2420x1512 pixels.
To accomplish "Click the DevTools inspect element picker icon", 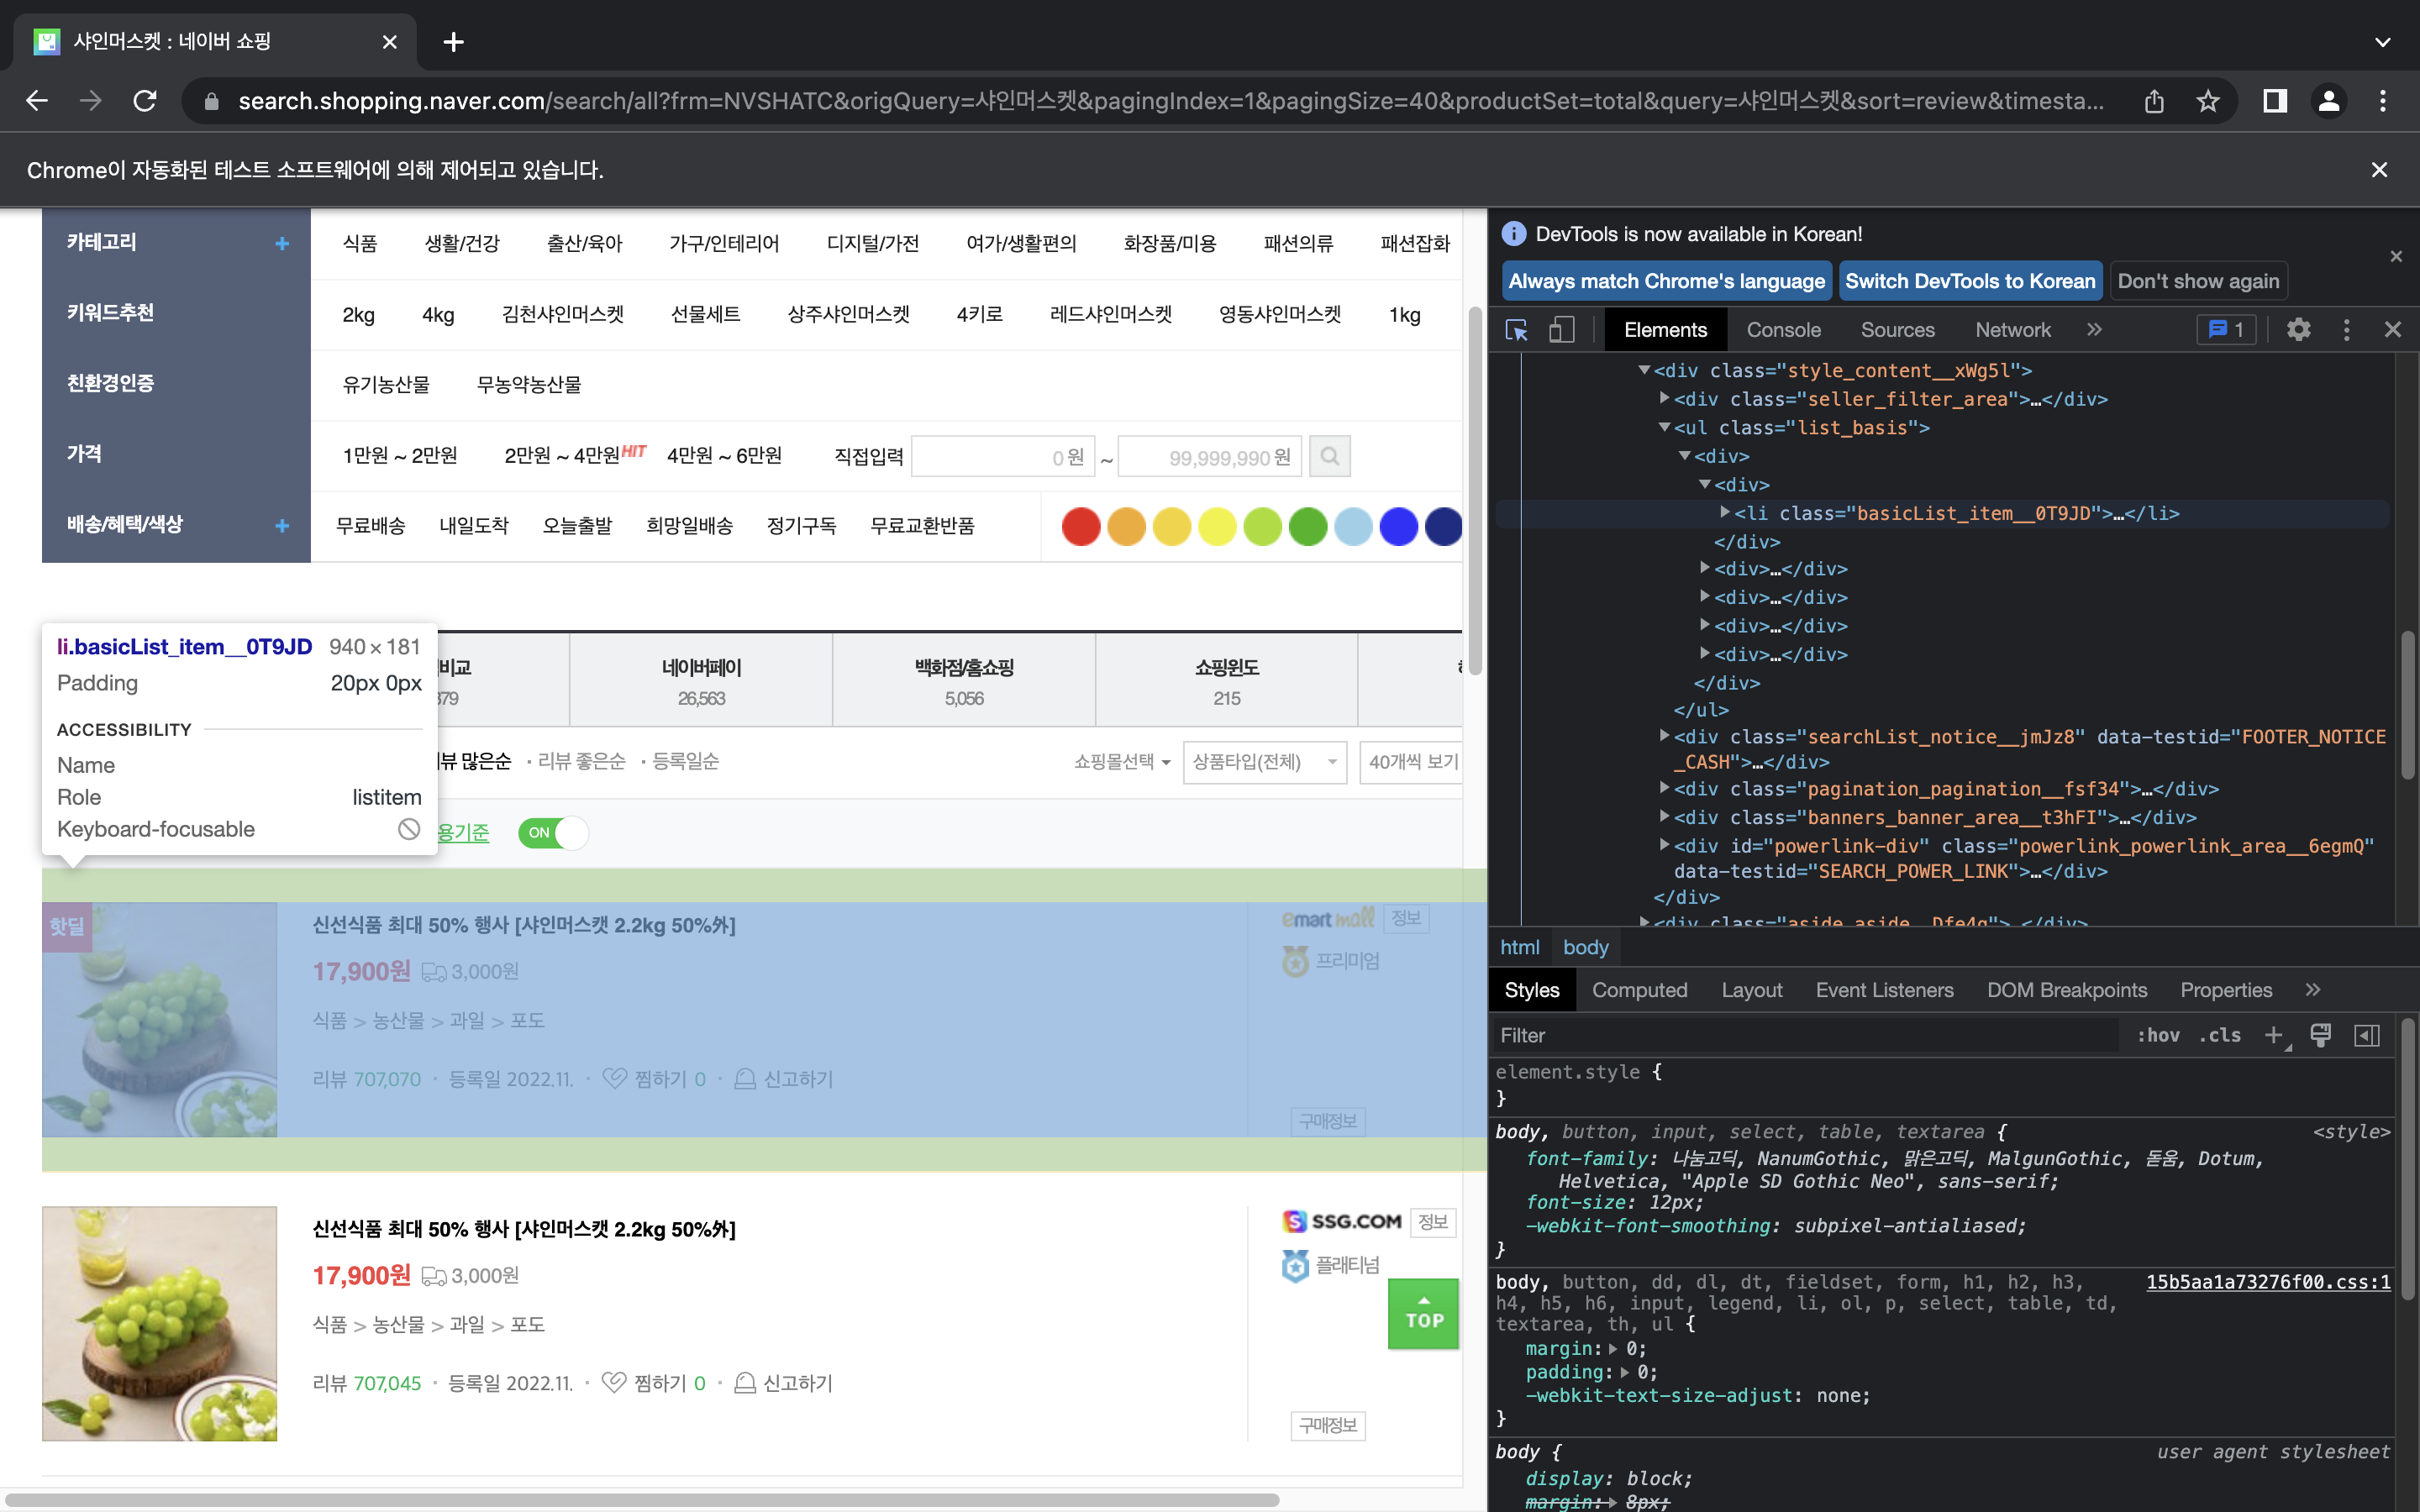I will click(1516, 330).
